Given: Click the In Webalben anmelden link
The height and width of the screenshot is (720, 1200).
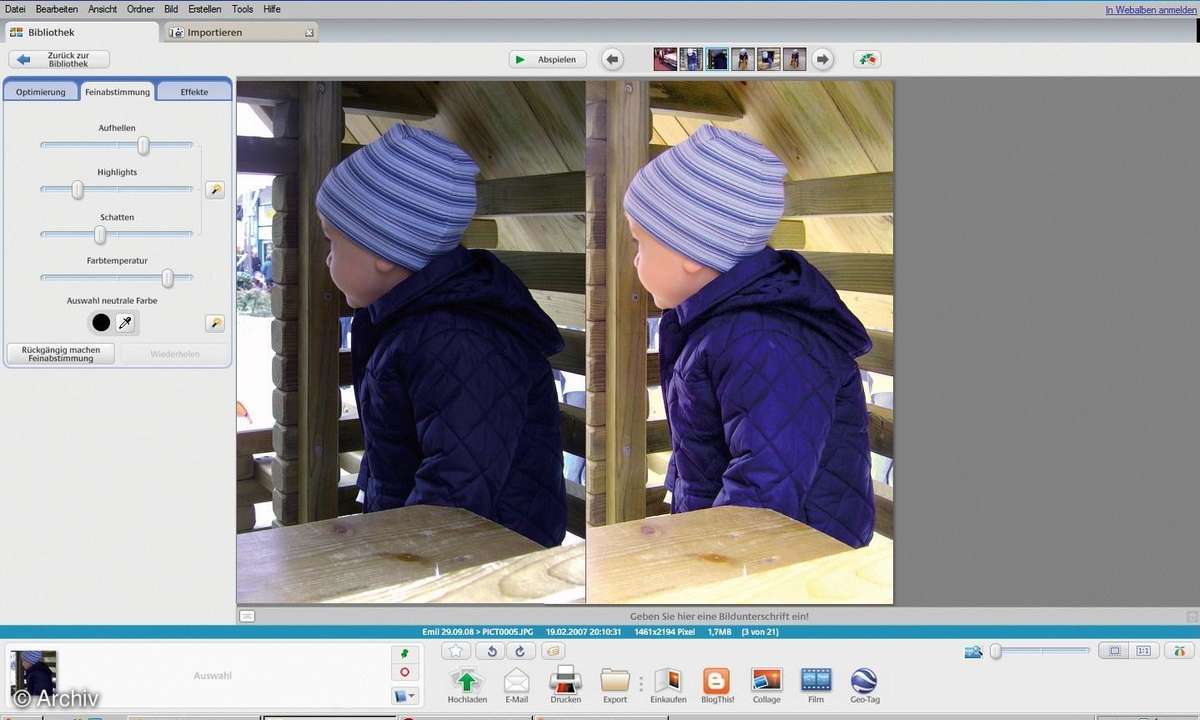Looking at the screenshot, I should coord(1149,10).
